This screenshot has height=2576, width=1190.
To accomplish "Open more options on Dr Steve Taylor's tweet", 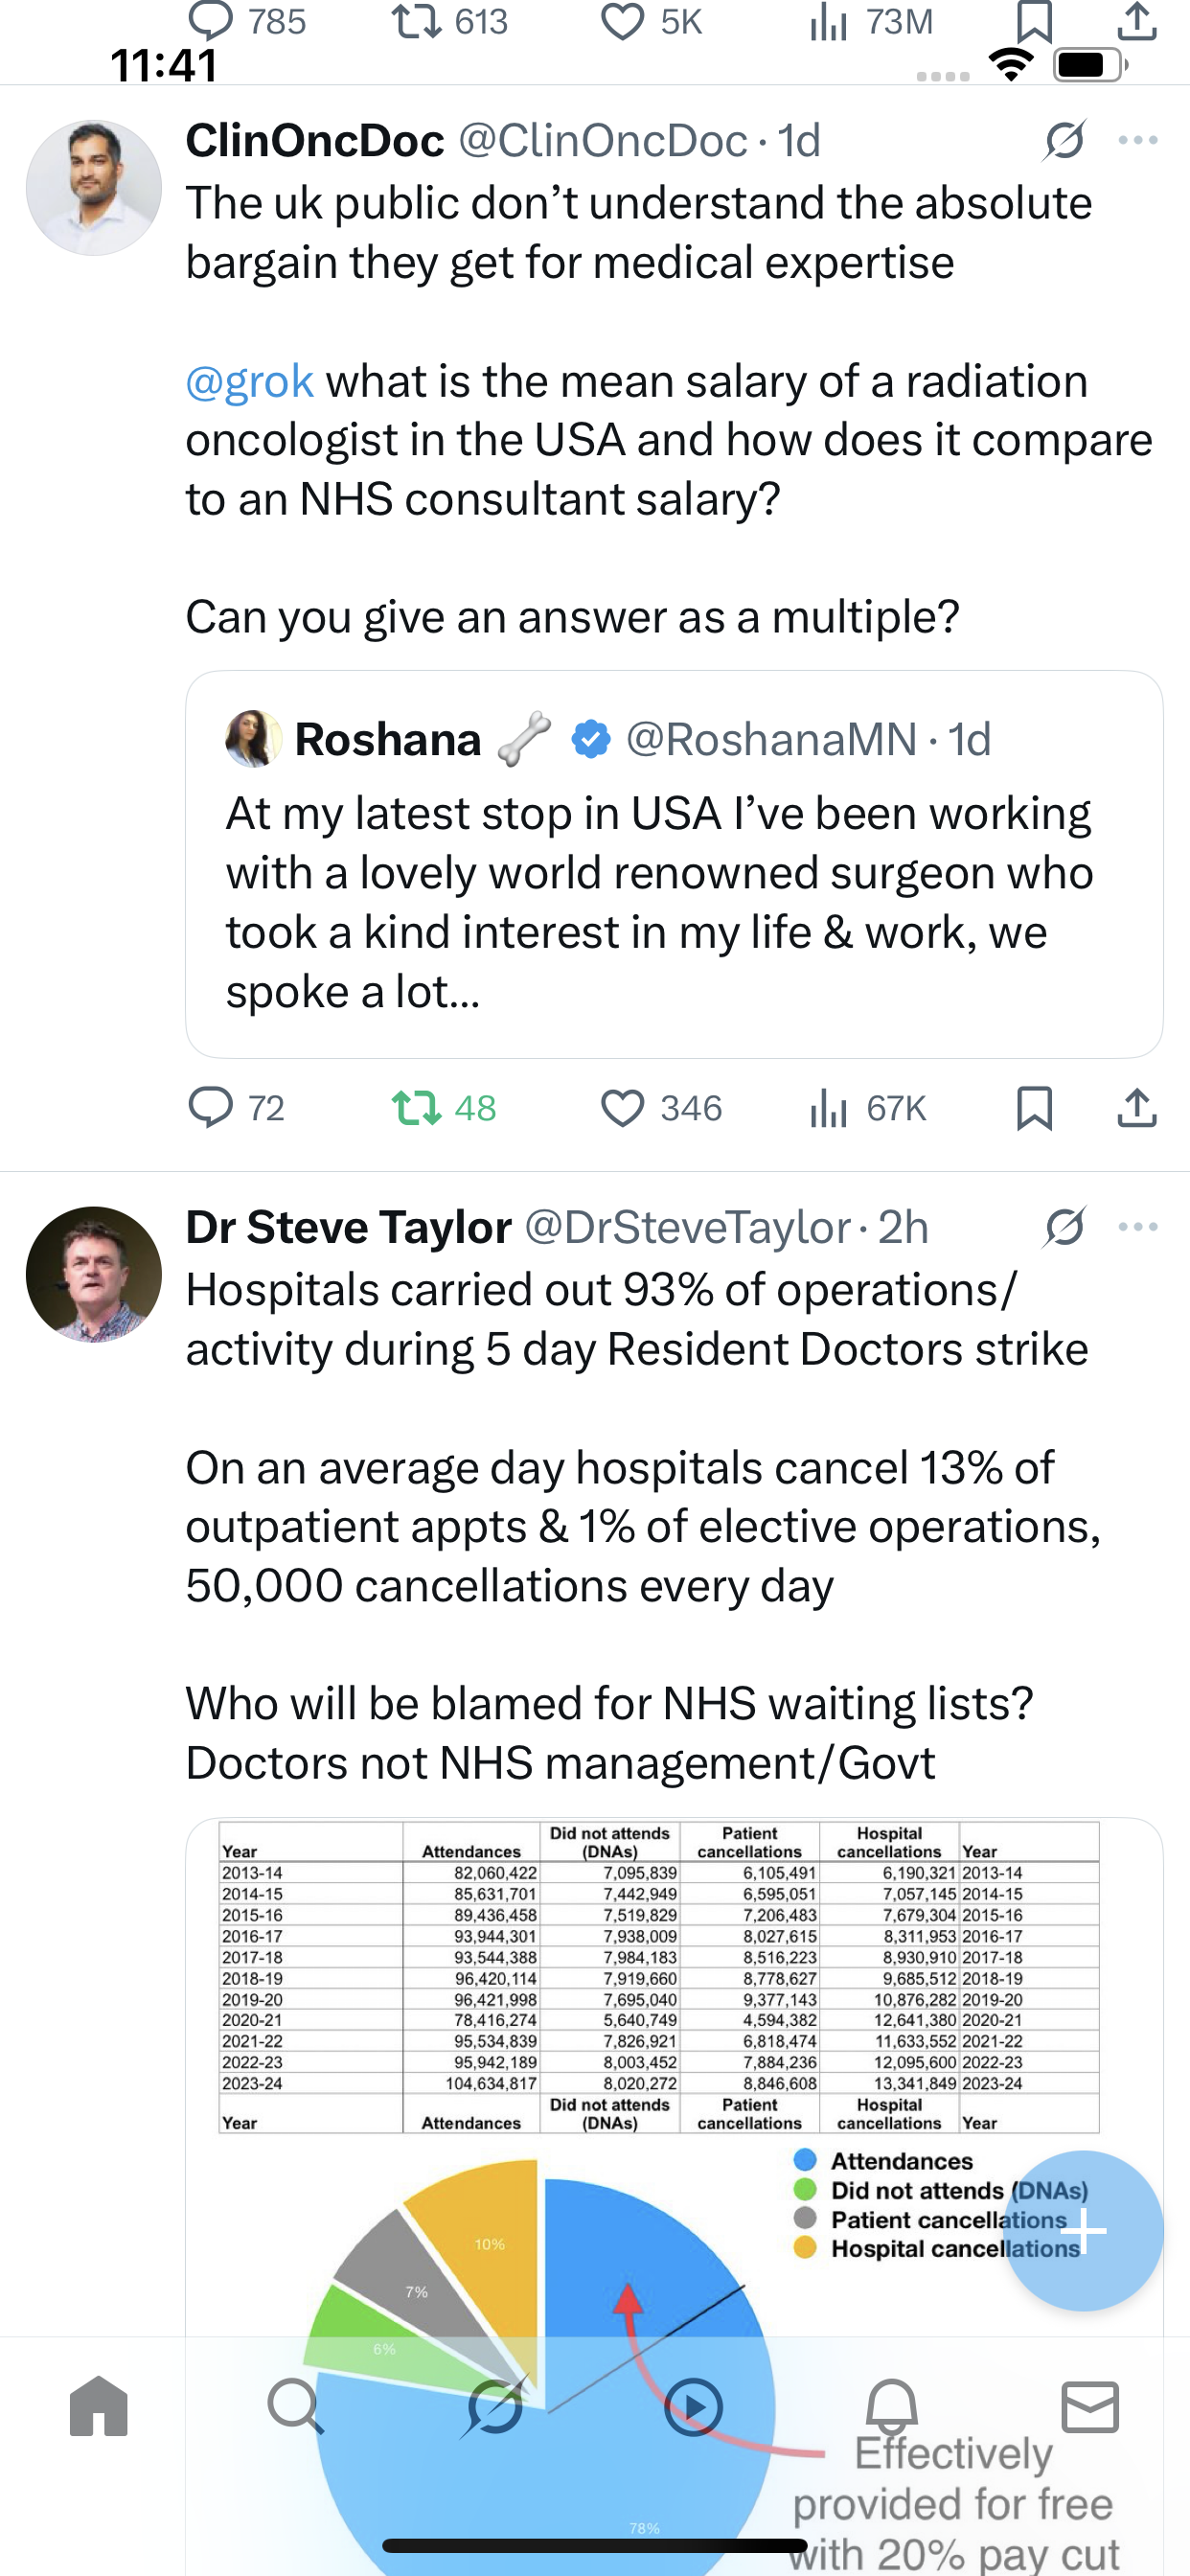I will coord(1138,1227).
